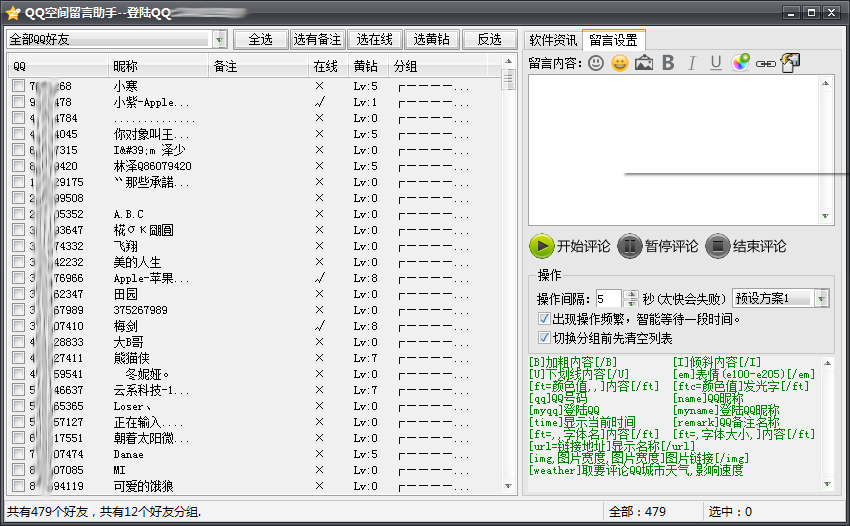Viewport: 850px width, 526px height.
Task: Click the 全部：479 status bar entry
Action: 637,511
